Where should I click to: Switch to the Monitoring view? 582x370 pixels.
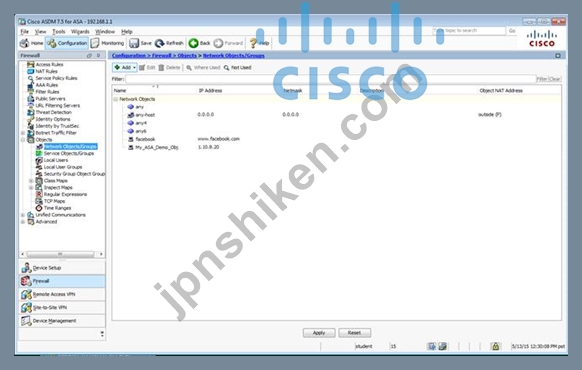tap(108, 43)
